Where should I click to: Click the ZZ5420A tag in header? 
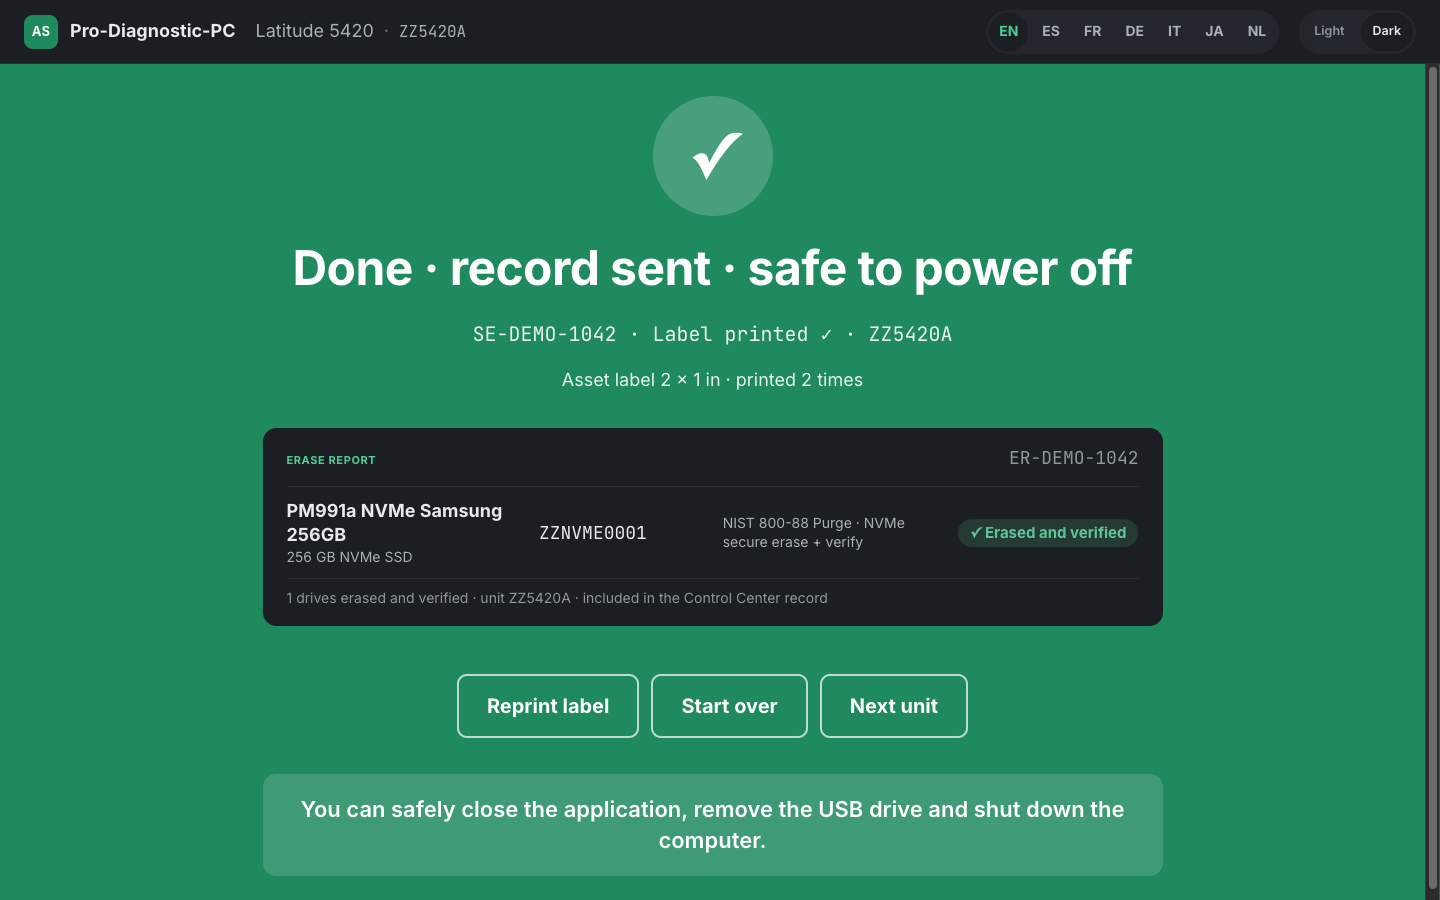click(x=433, y=32)
